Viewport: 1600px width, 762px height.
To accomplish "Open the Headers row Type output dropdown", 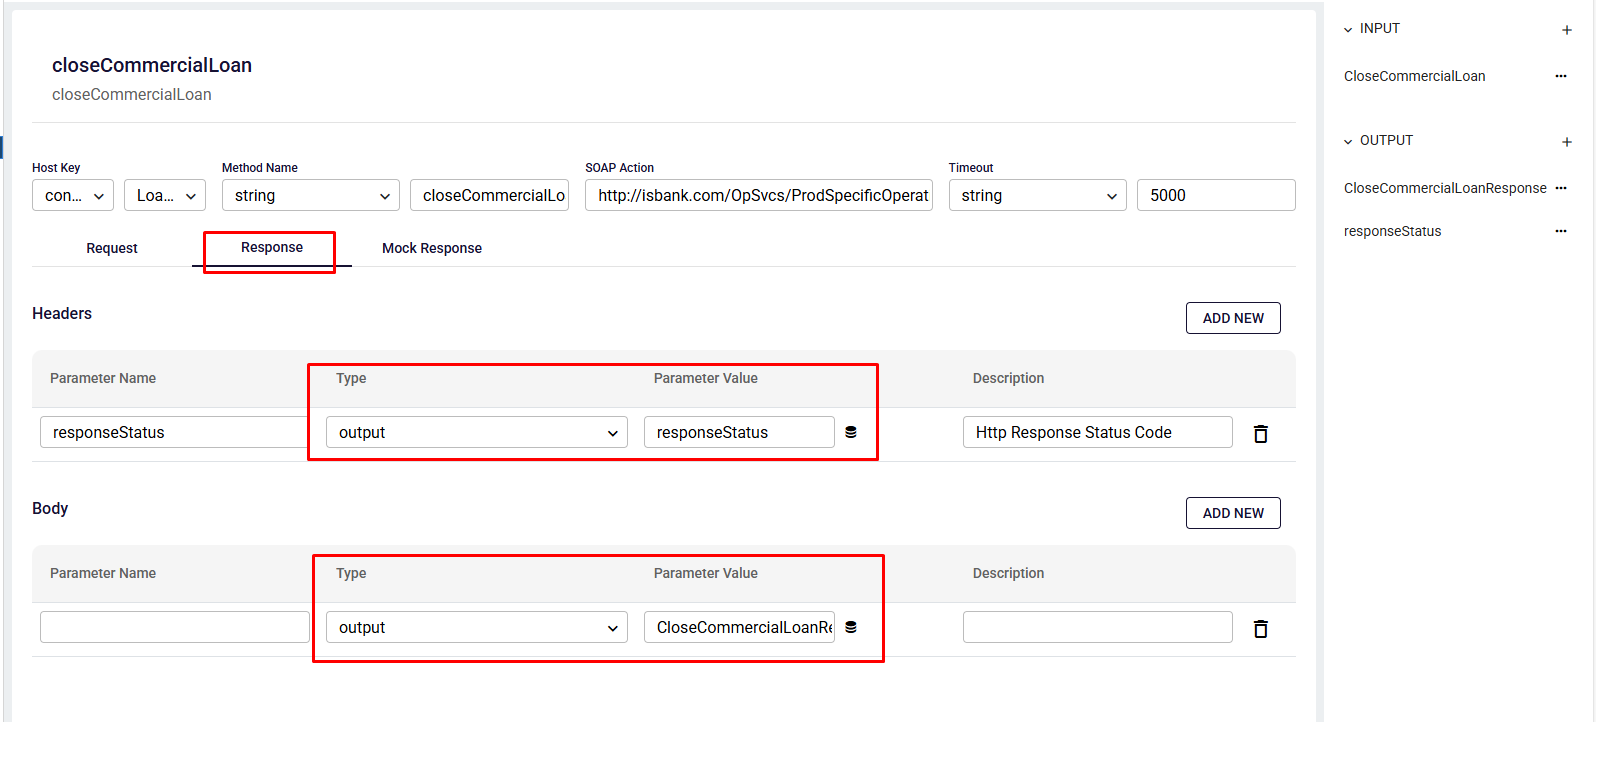I will pyautogui.click(x=476, y=432).
